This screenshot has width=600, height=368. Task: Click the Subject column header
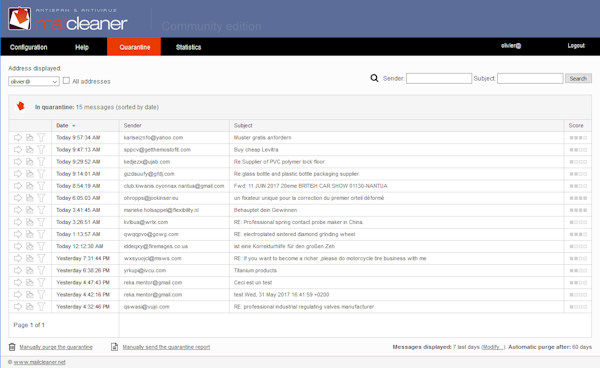pos(243,125)
